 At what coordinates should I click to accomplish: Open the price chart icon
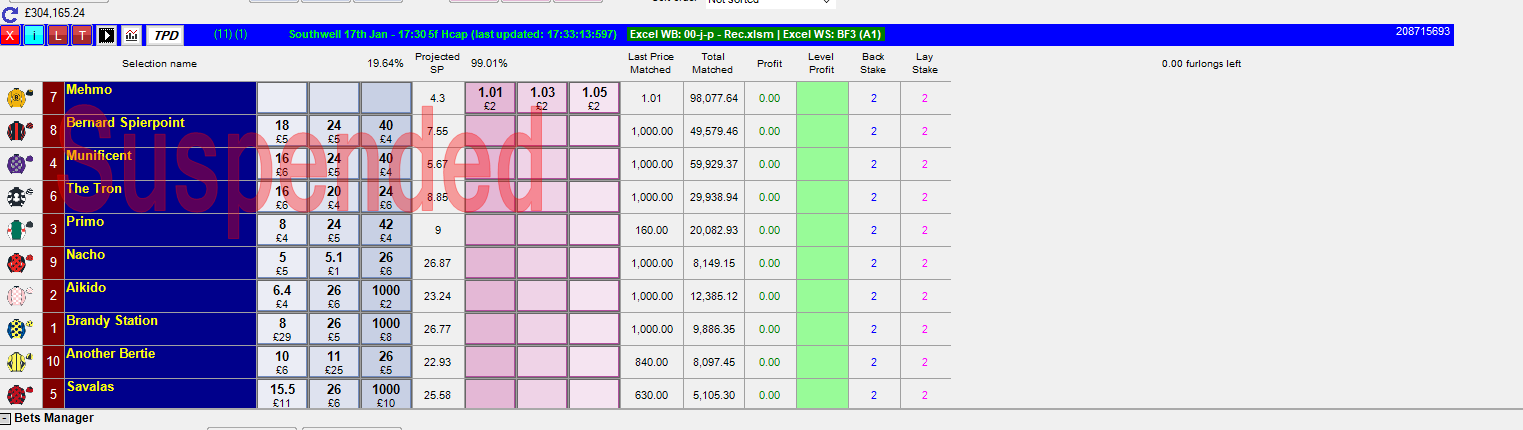pos(131,35)
